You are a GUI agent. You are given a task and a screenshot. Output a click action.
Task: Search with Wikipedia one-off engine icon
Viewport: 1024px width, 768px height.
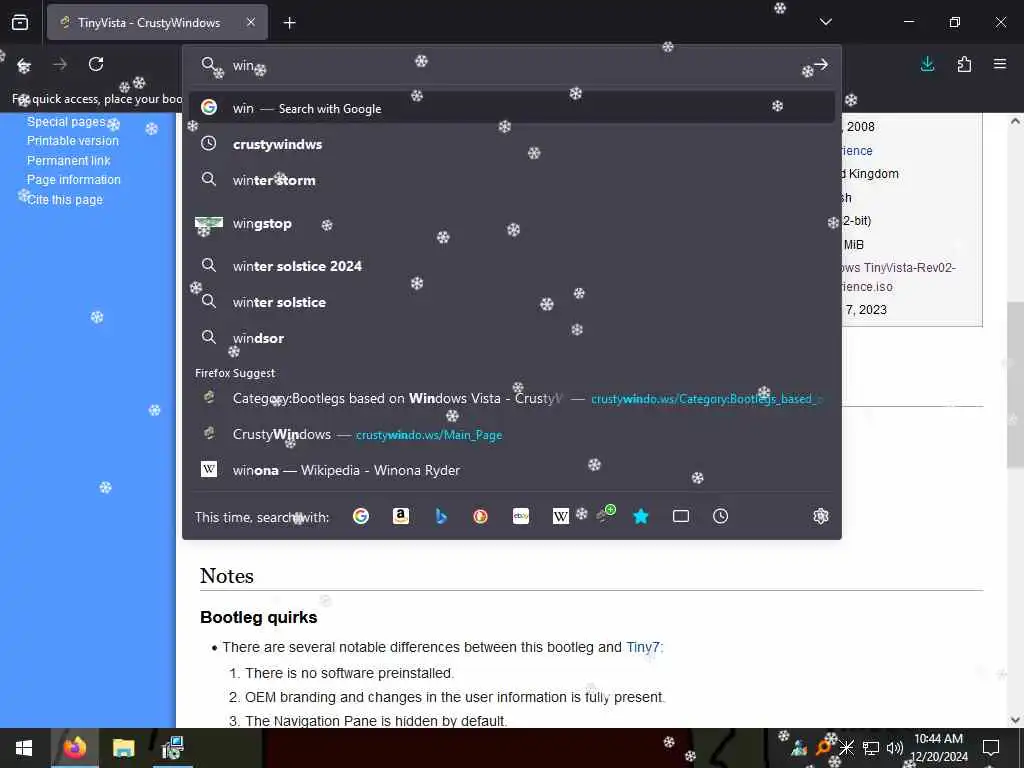click(560, 517)
